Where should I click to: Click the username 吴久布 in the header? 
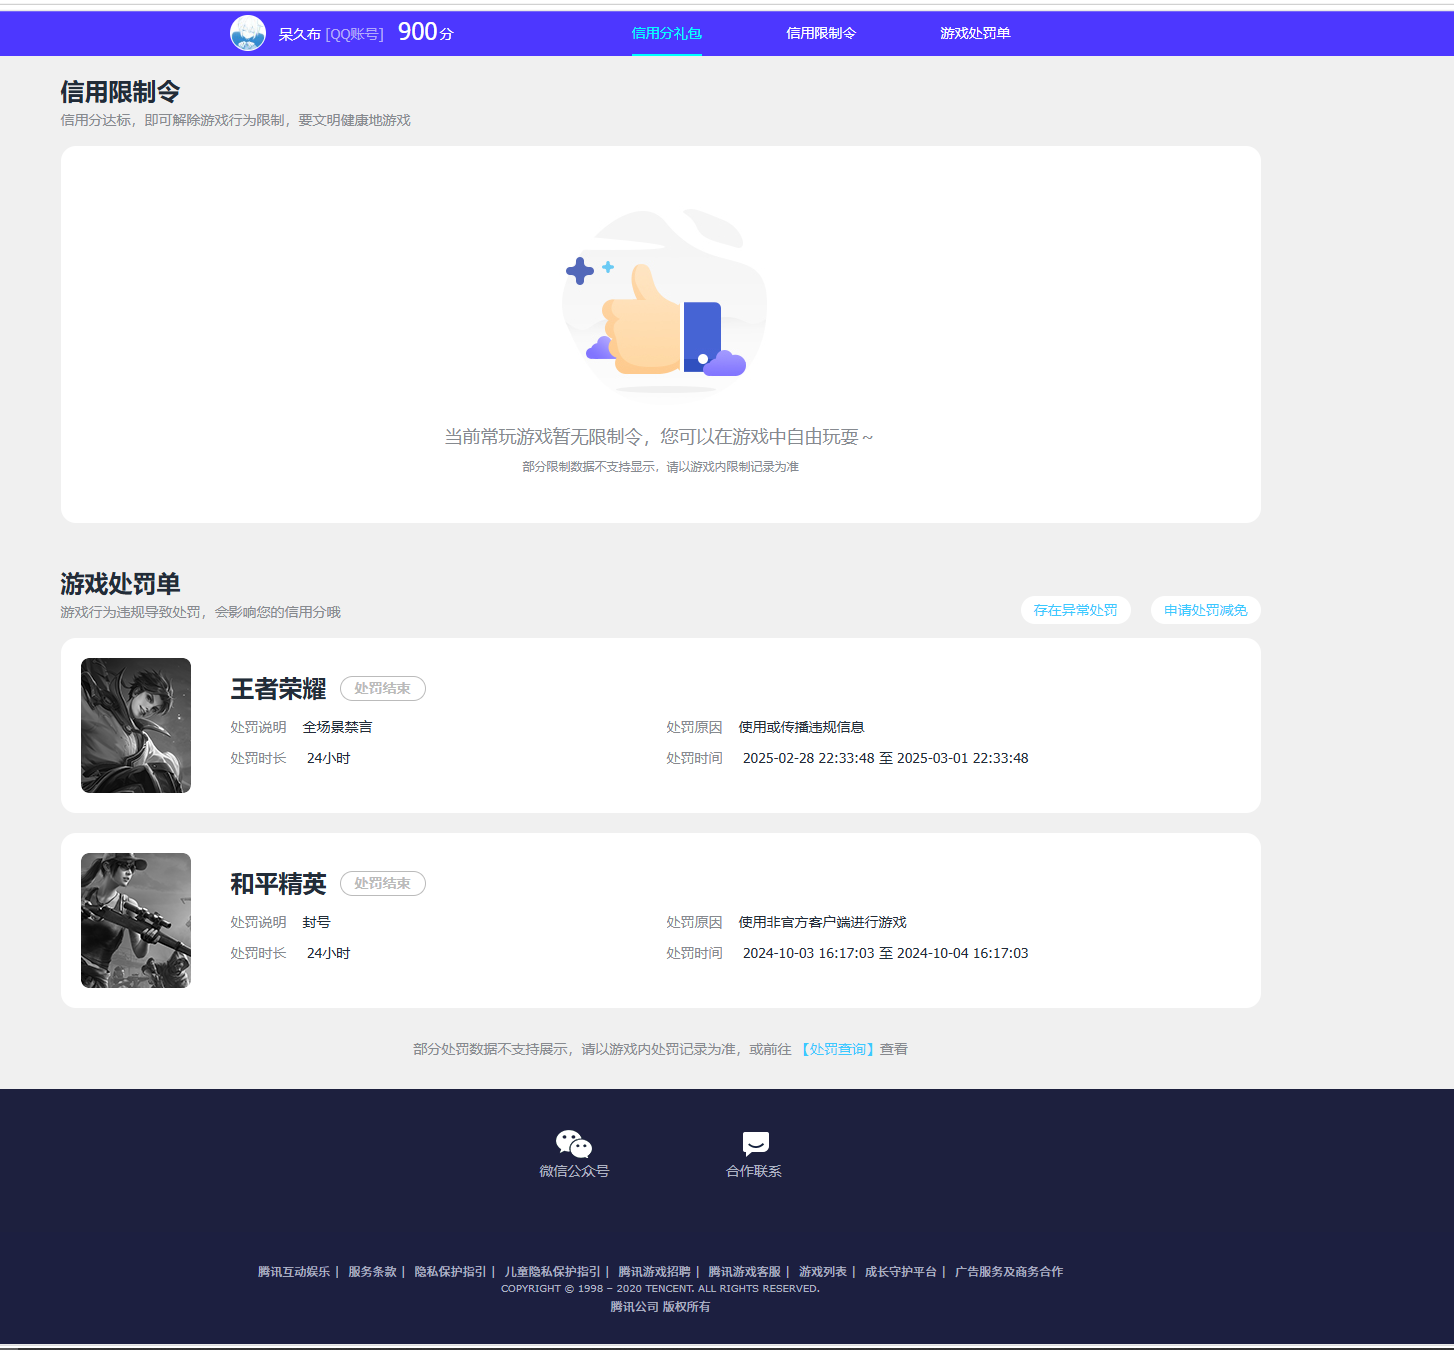(299, 34)
